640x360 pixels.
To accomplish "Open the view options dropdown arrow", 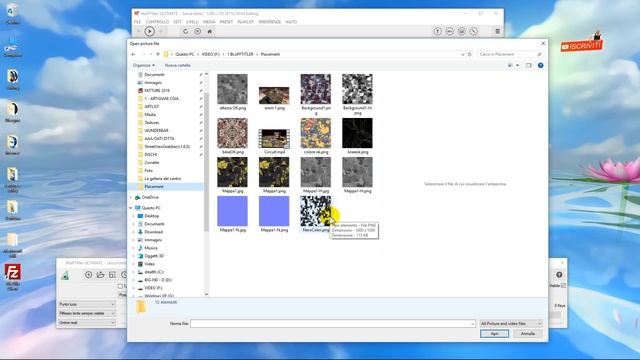I will click(x=518, y=65).
